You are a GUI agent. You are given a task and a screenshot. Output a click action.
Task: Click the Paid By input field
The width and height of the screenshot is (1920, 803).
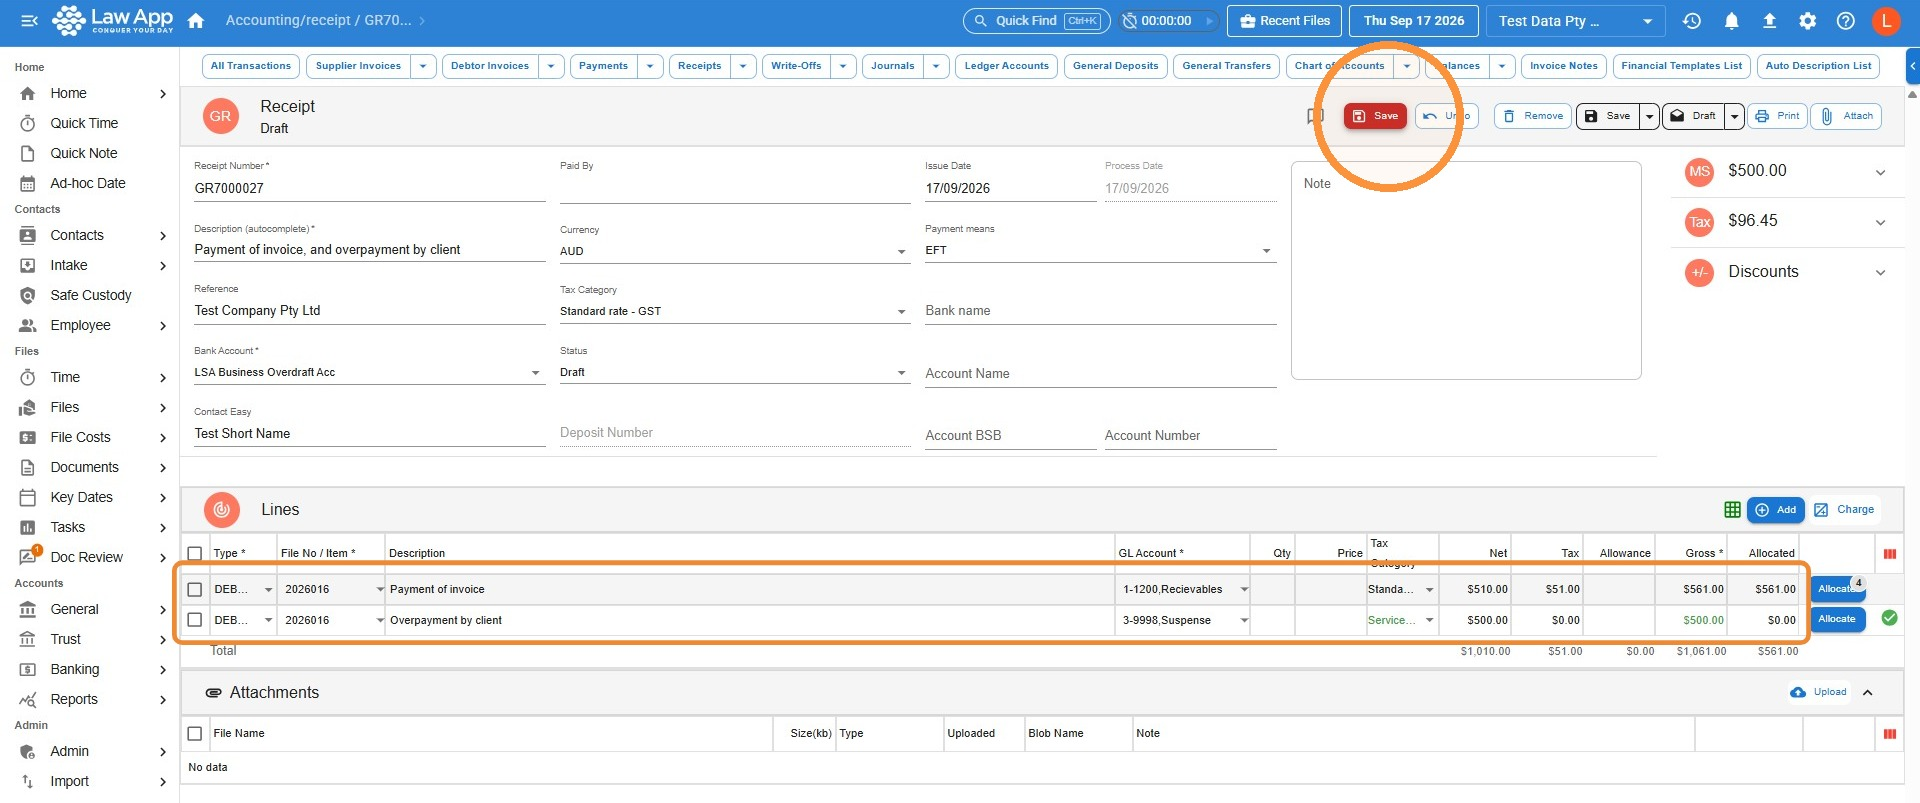(734, 188)
